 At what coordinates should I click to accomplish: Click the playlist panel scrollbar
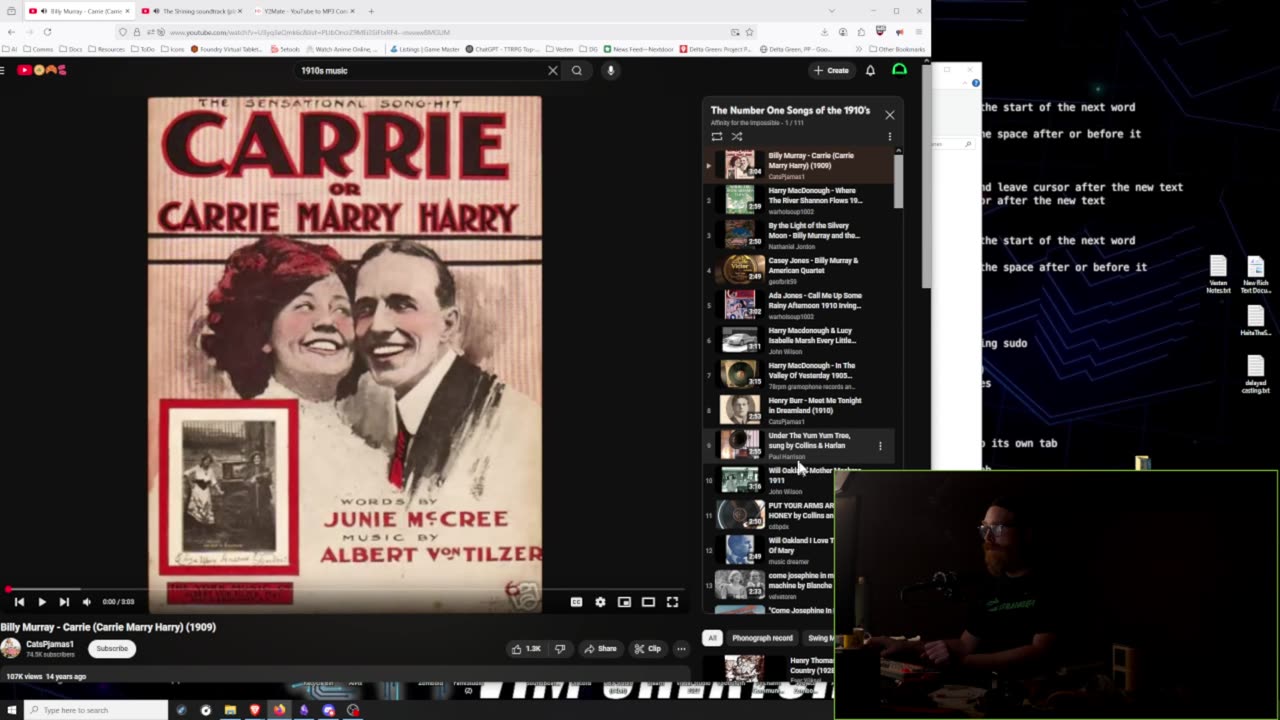pos(898,180)
